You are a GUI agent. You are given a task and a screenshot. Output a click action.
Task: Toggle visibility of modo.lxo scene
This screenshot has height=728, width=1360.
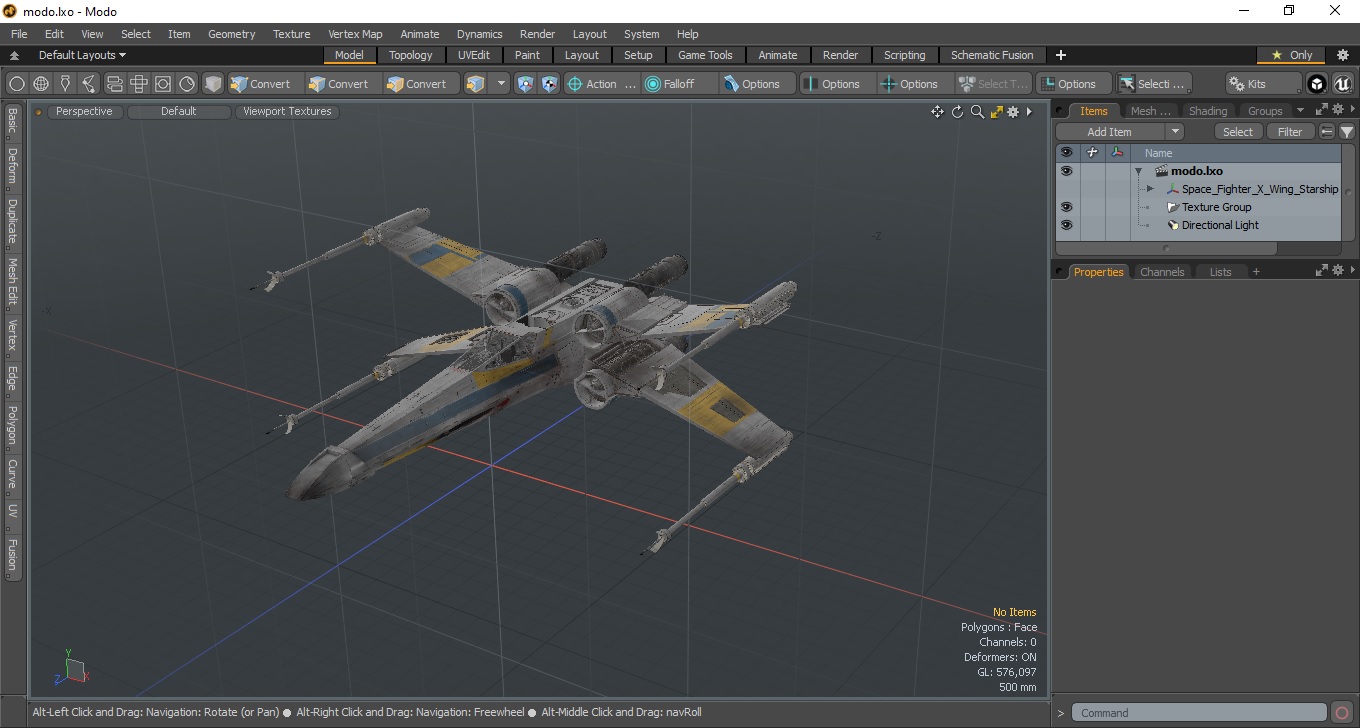(1066, 171)
